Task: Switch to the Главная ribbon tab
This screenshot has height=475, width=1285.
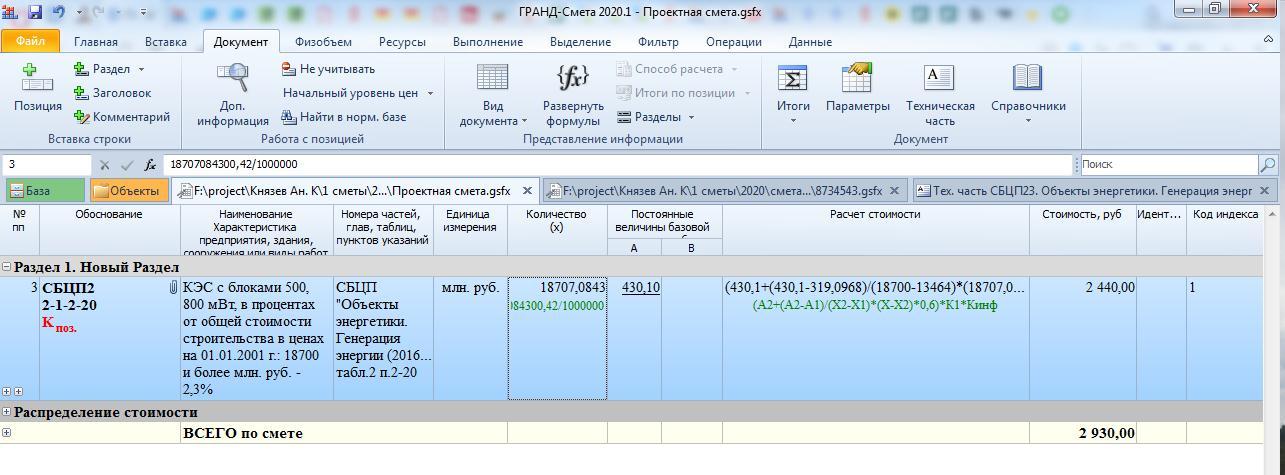Action: click(95, 42)
